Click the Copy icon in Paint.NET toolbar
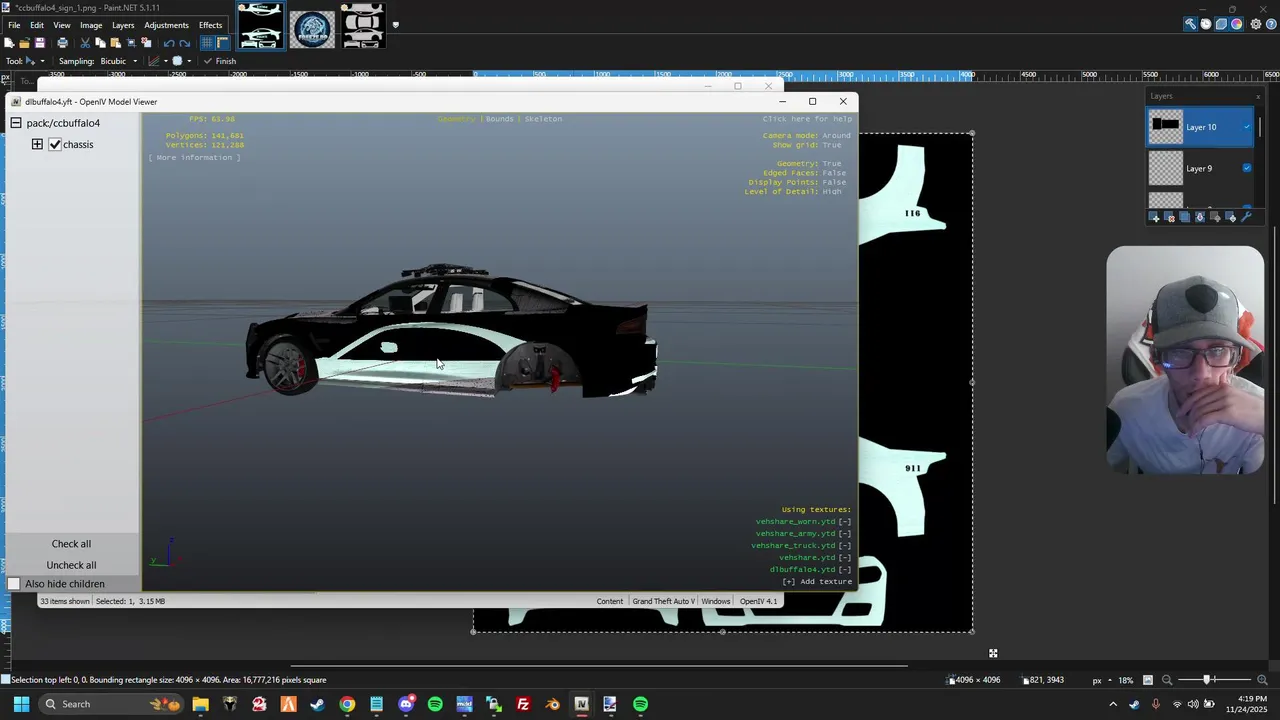 click(x=100, y=43)
